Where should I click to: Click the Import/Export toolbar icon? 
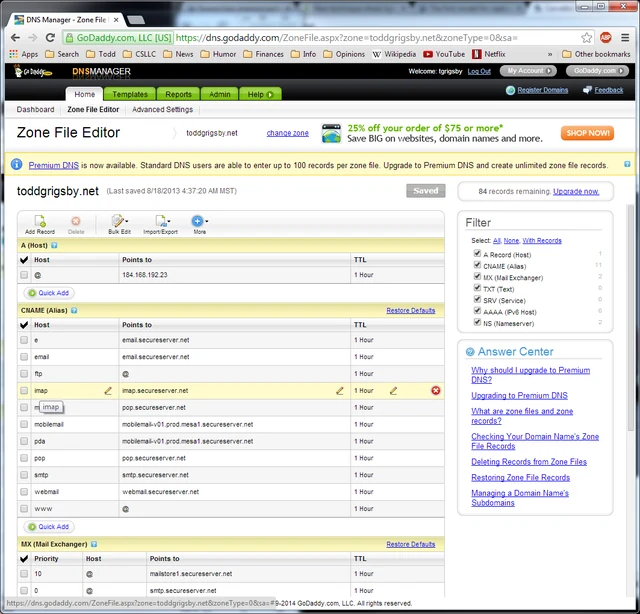tap(160, 225)
